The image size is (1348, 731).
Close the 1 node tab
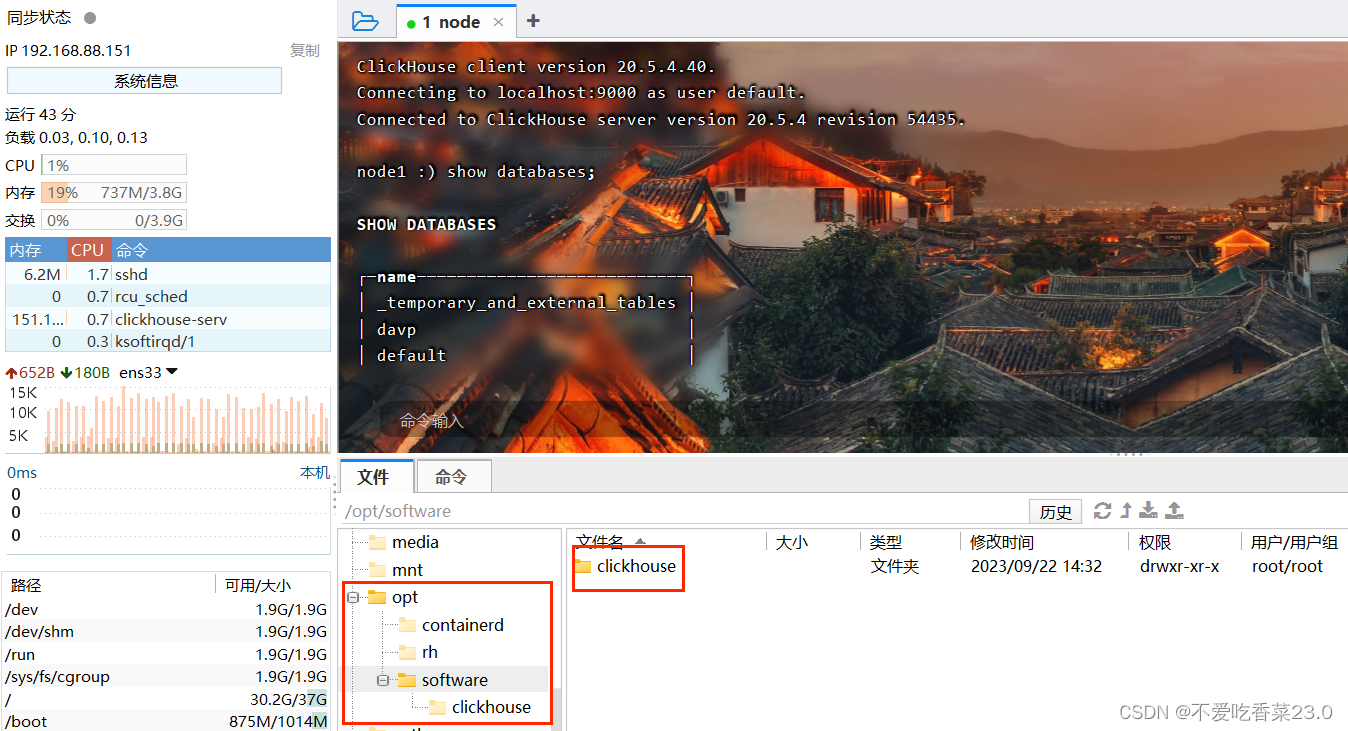(x=498, y=22)
